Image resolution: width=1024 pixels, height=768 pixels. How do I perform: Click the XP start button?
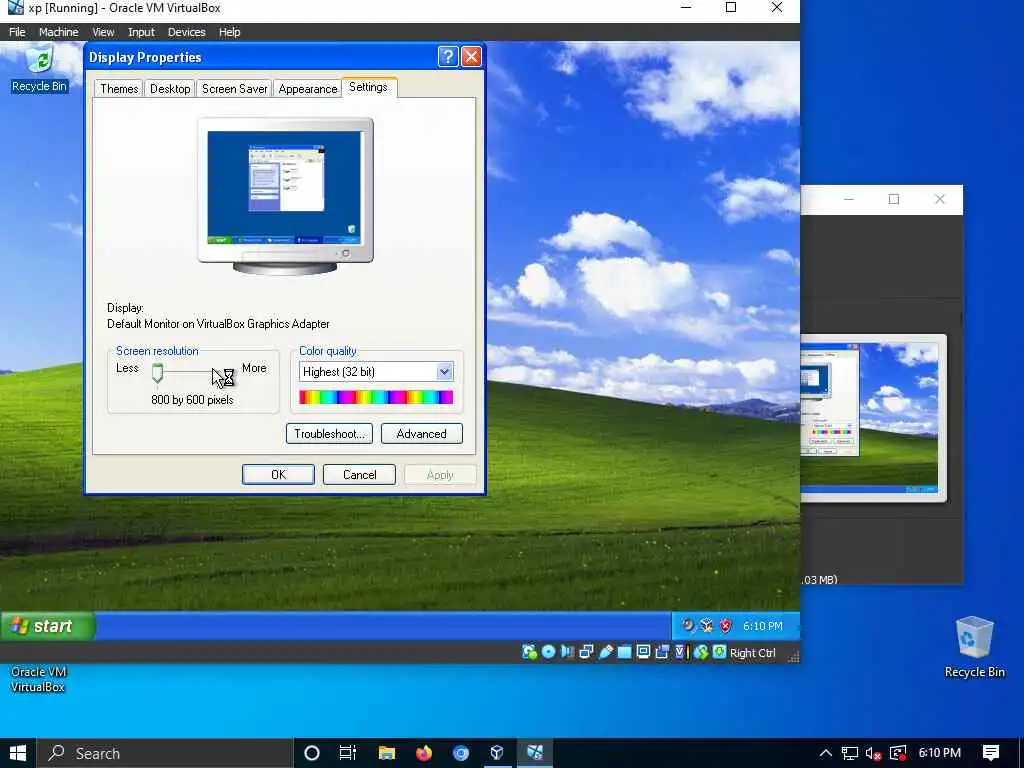click(47, 626)
